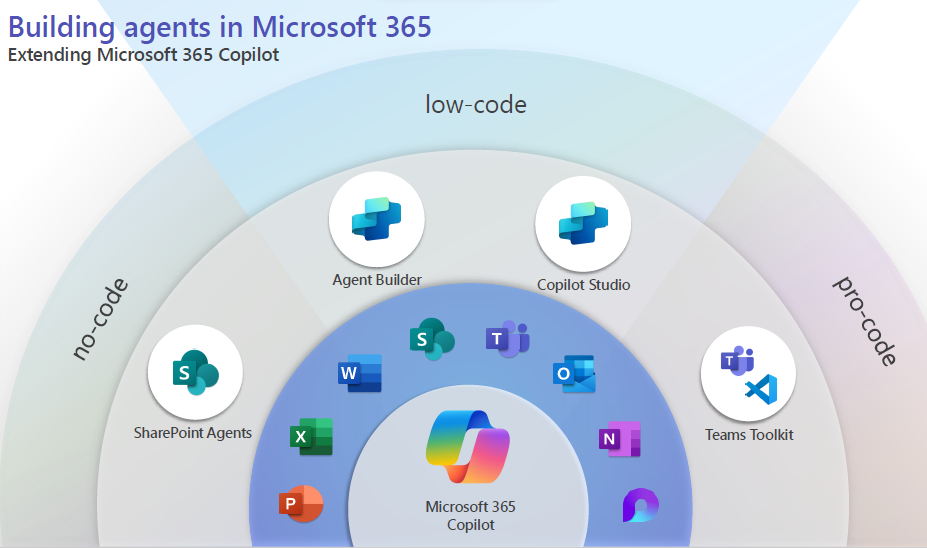Click the low-code label
The image size is (927, 548).
click(x=476, y=105)
